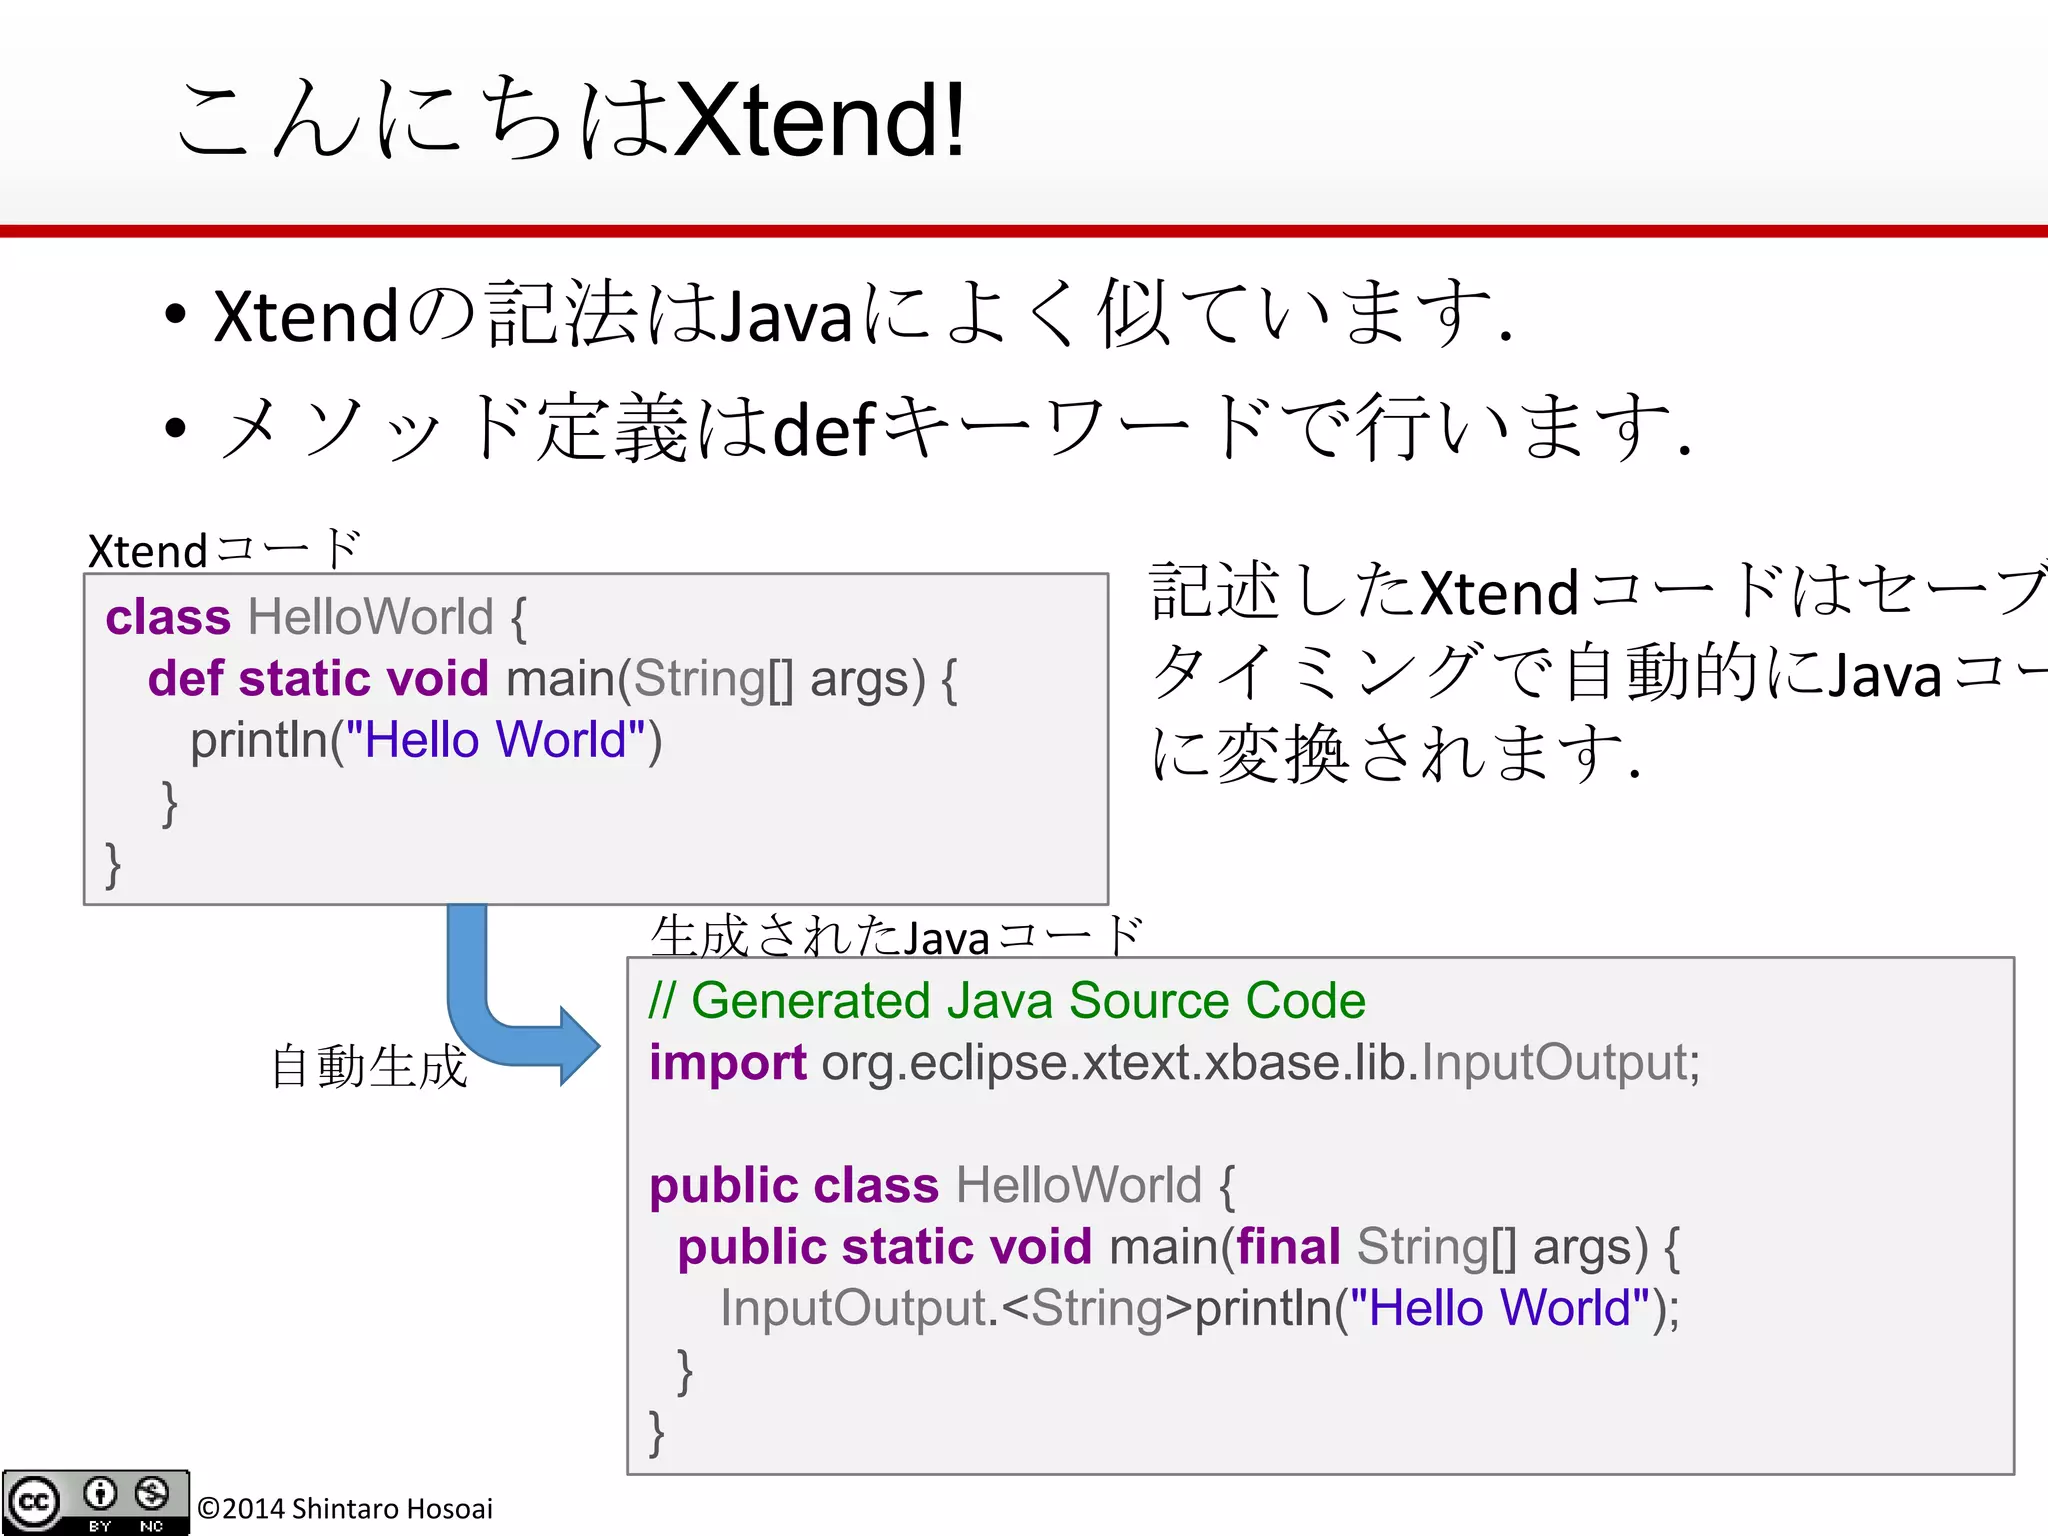Image resolution: width=2048 pixels, height=1536 pixels.
Task: Click the '自動生成' label
Action: pyautogui.click(x=369, y=1066)
